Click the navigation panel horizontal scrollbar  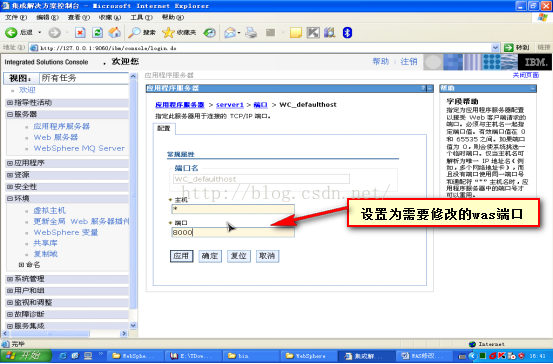pos(65,333)
